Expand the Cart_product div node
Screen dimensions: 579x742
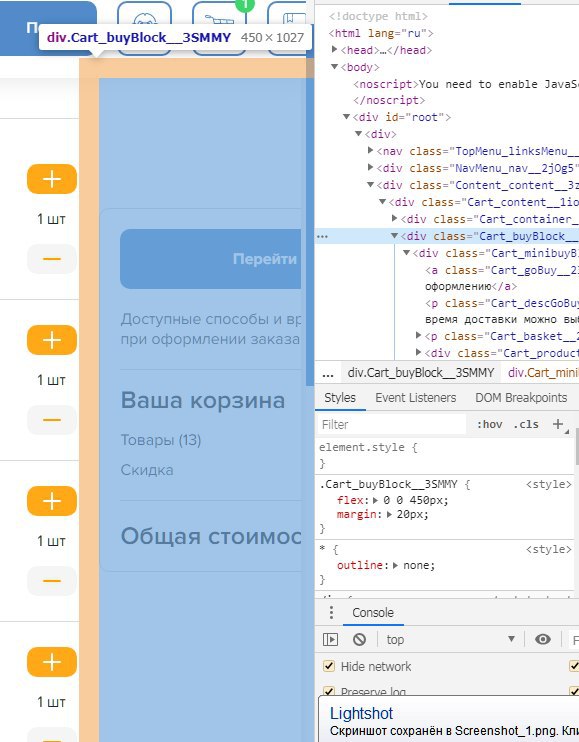418,352
